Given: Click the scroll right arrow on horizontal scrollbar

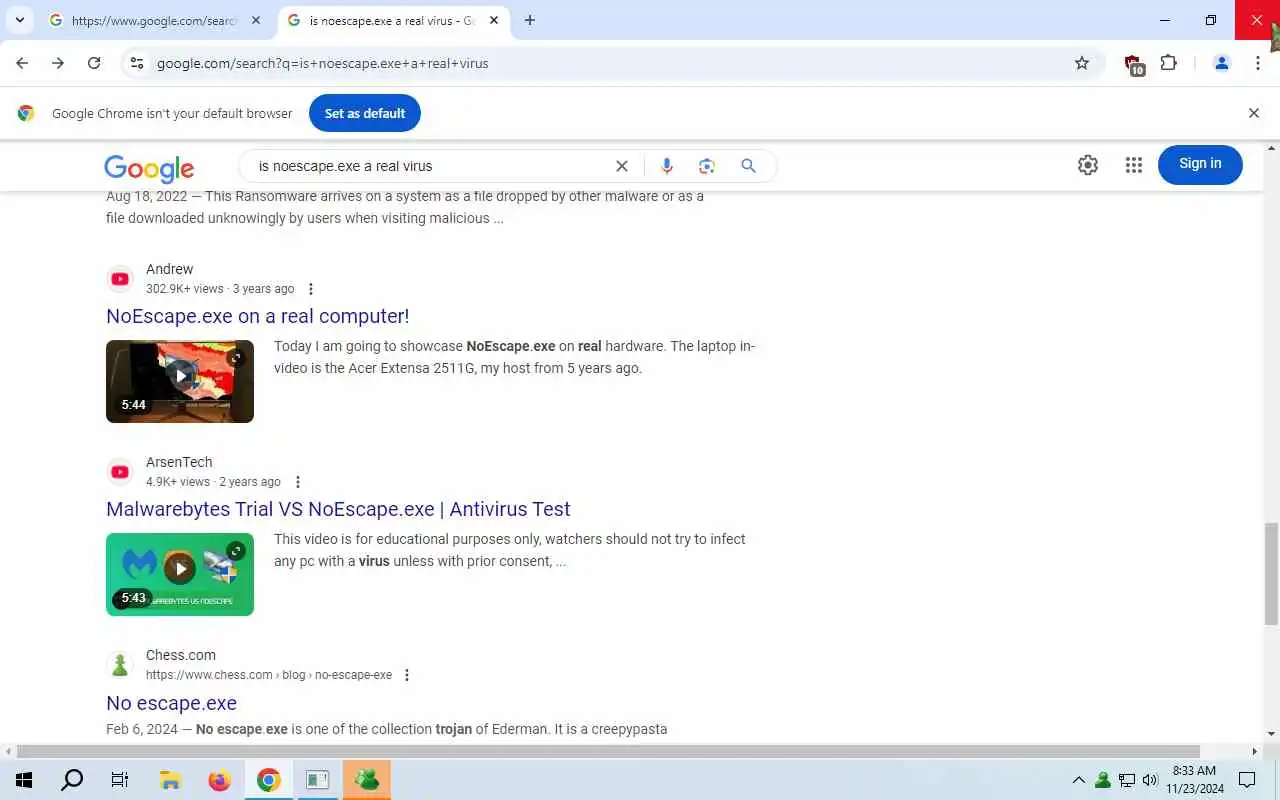Looking at the screenshot, I should coord(1255,751).
